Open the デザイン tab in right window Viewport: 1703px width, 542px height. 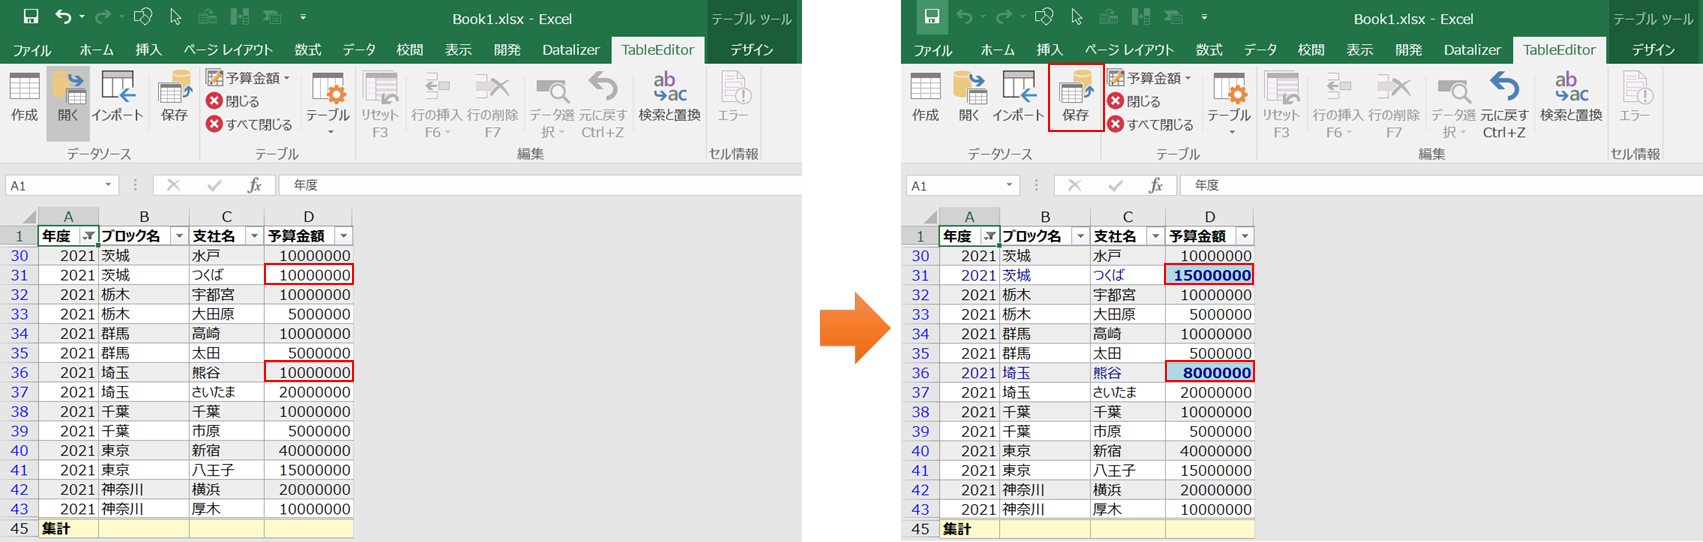tap(1653, 50)
